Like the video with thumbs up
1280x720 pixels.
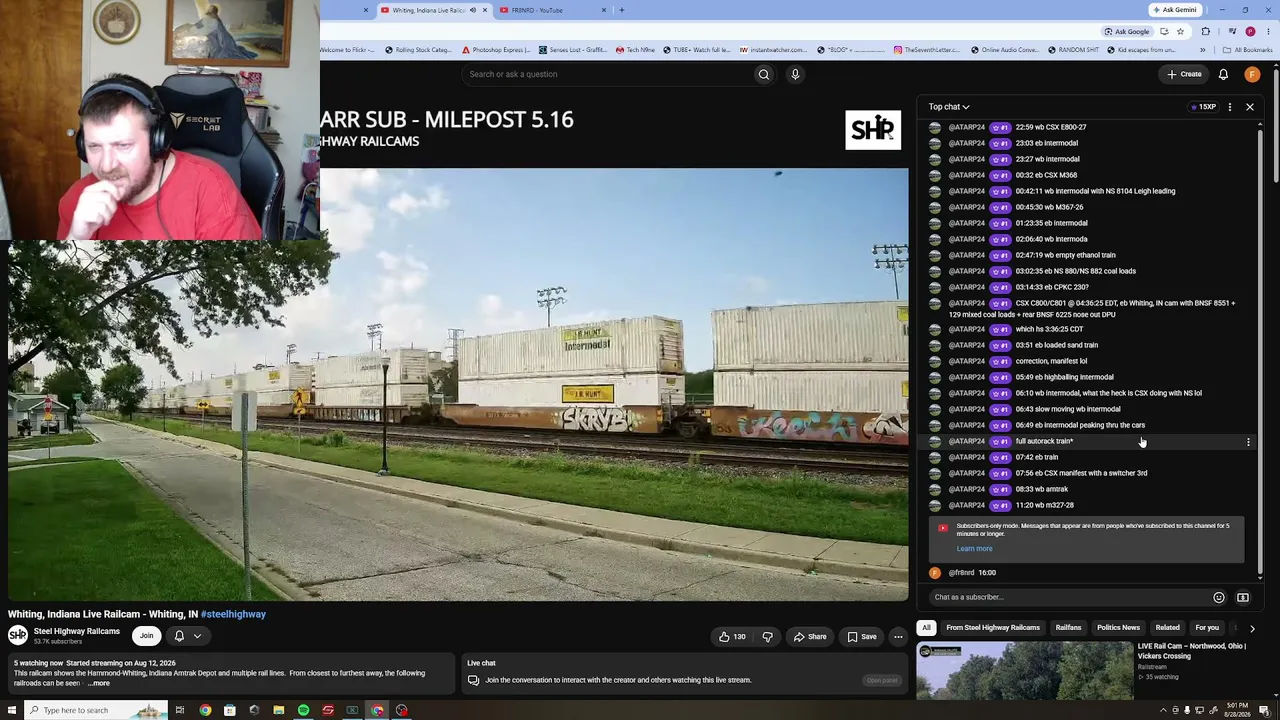click(x=732, y=637)
